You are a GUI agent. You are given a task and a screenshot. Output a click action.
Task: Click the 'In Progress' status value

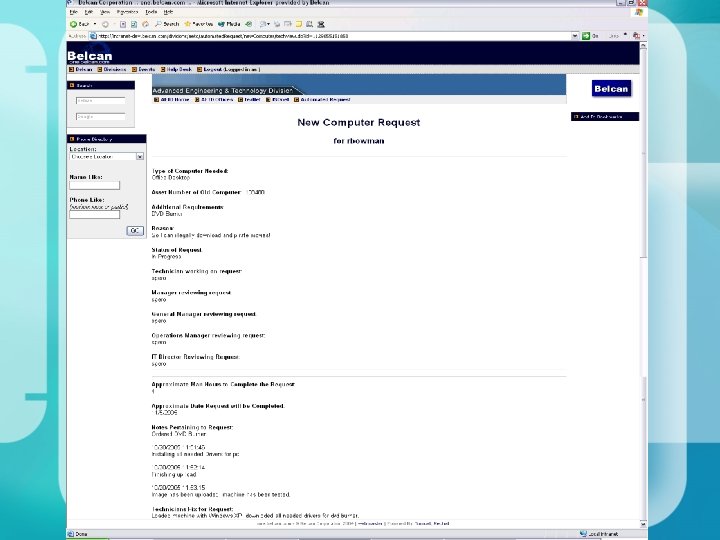[166, 257]
